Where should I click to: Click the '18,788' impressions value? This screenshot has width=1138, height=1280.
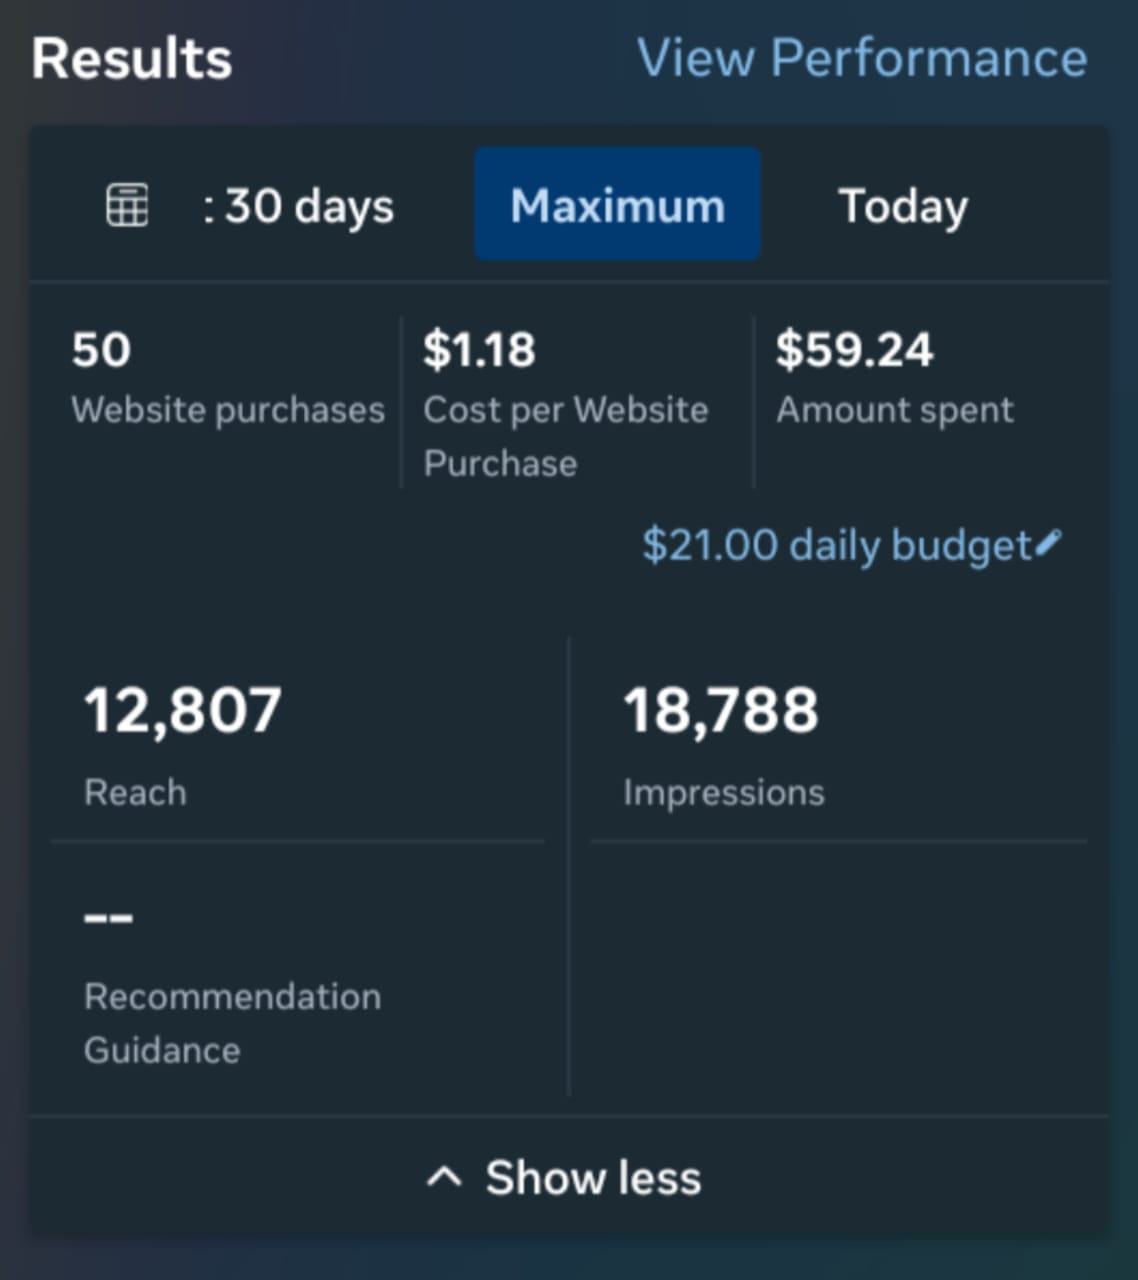721,711
